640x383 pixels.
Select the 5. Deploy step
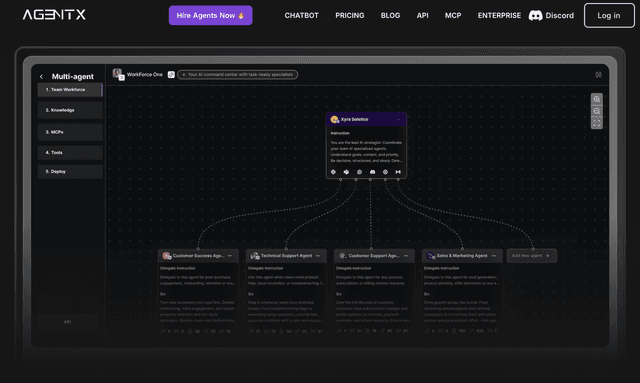click(70, 171)
